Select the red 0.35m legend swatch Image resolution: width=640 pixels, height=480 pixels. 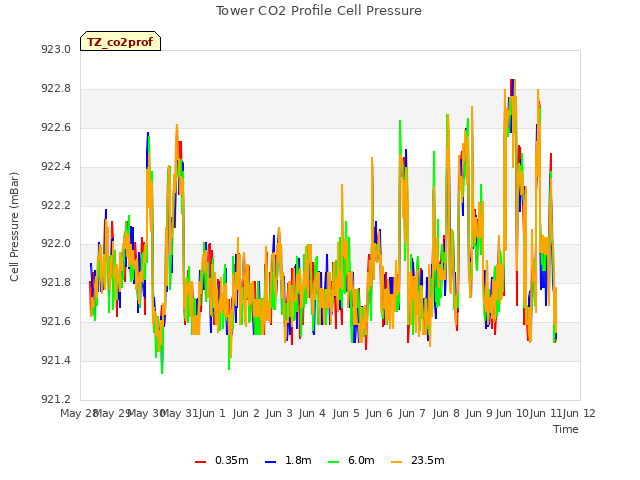pos(200,462)
